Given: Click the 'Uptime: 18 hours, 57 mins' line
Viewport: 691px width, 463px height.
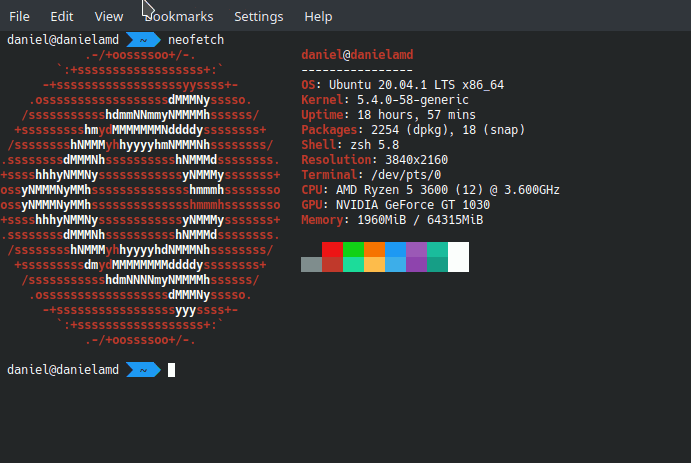Looking at the screenshot, I should click(389, 115).
